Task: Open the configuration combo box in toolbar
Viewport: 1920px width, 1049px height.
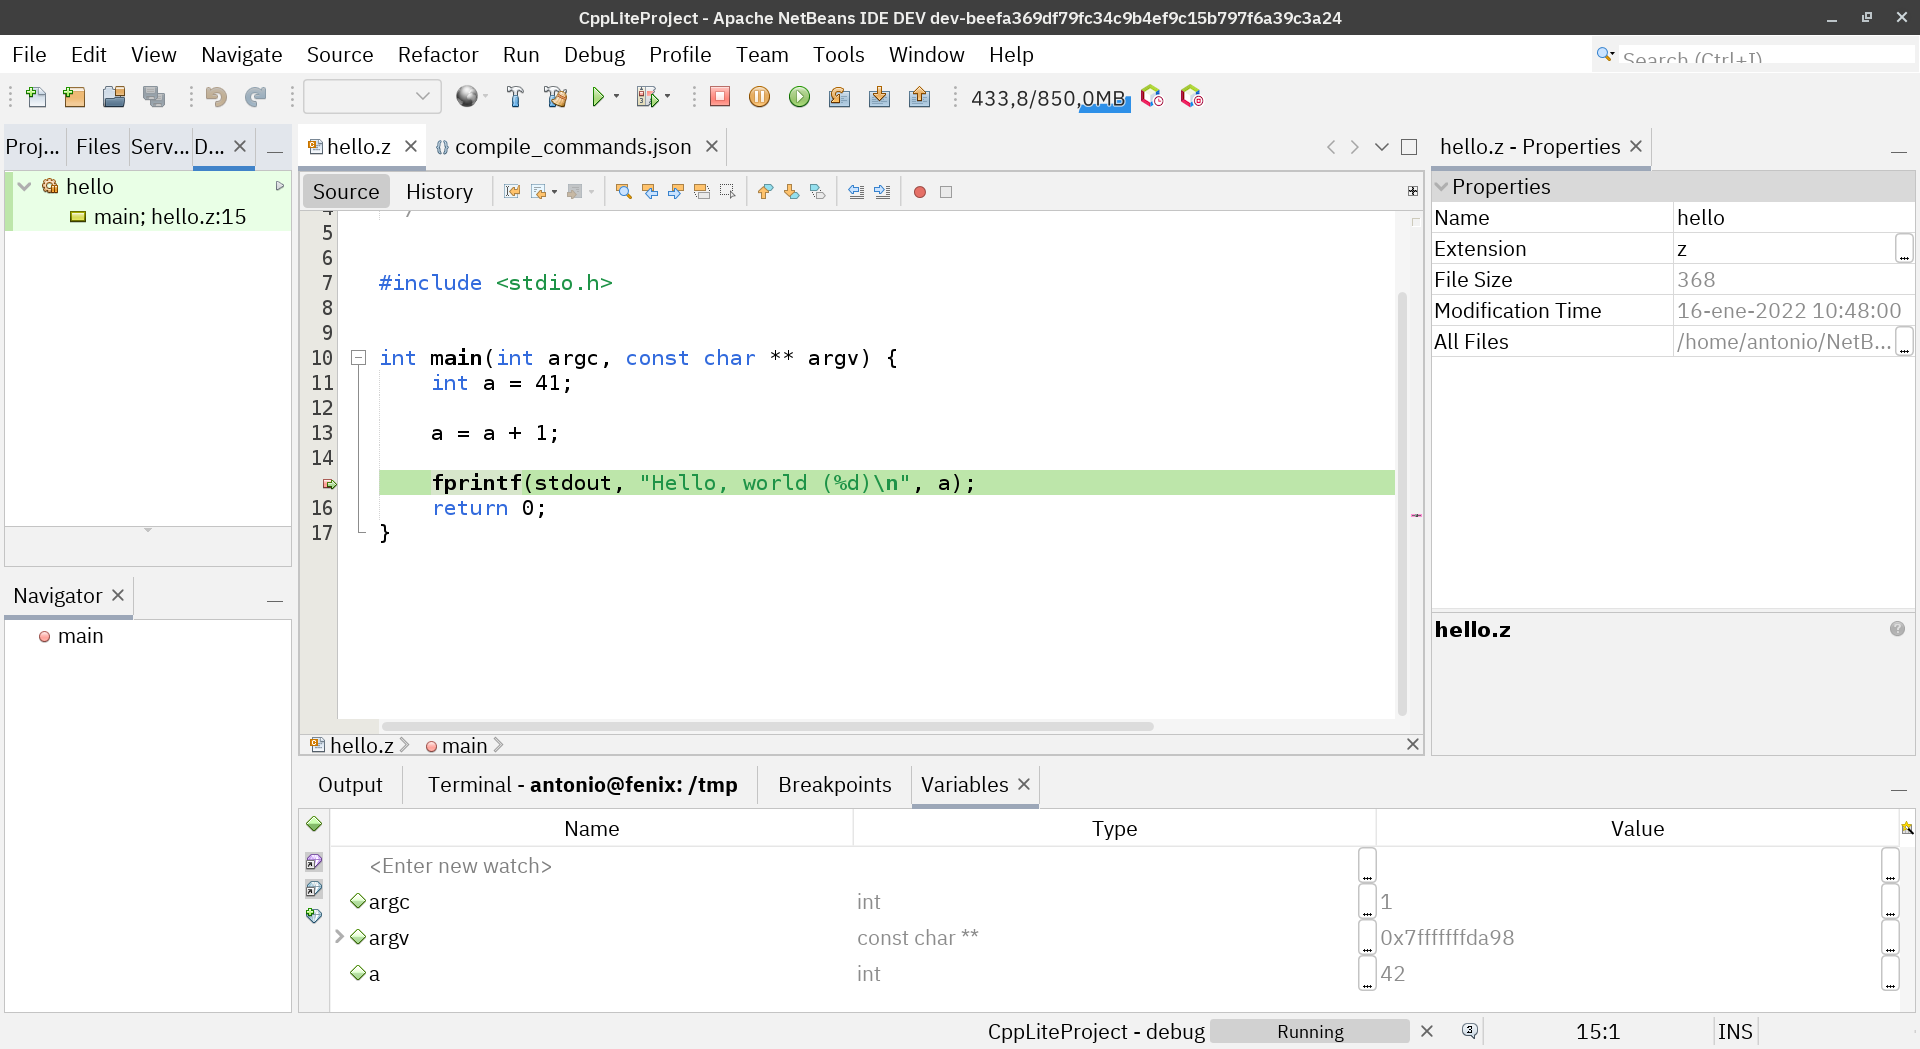Action: point(371,97)
